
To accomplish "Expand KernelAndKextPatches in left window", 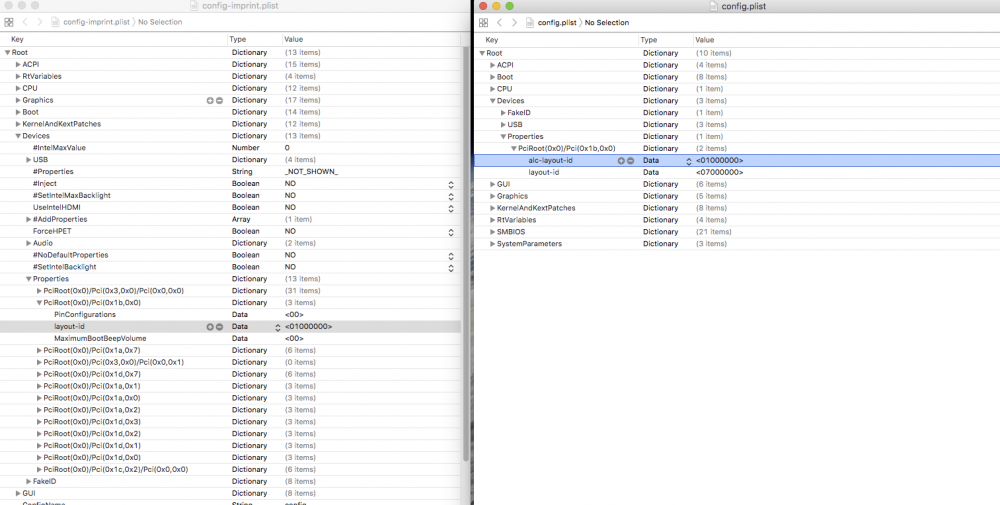I will coord(18,124).
